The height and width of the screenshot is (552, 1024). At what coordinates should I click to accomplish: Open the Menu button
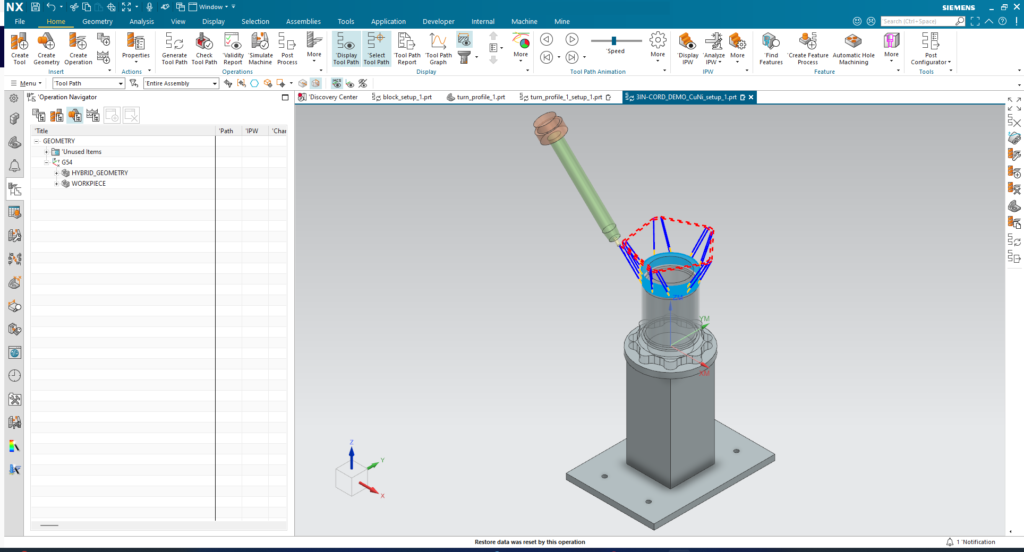[x=26, y=84]
